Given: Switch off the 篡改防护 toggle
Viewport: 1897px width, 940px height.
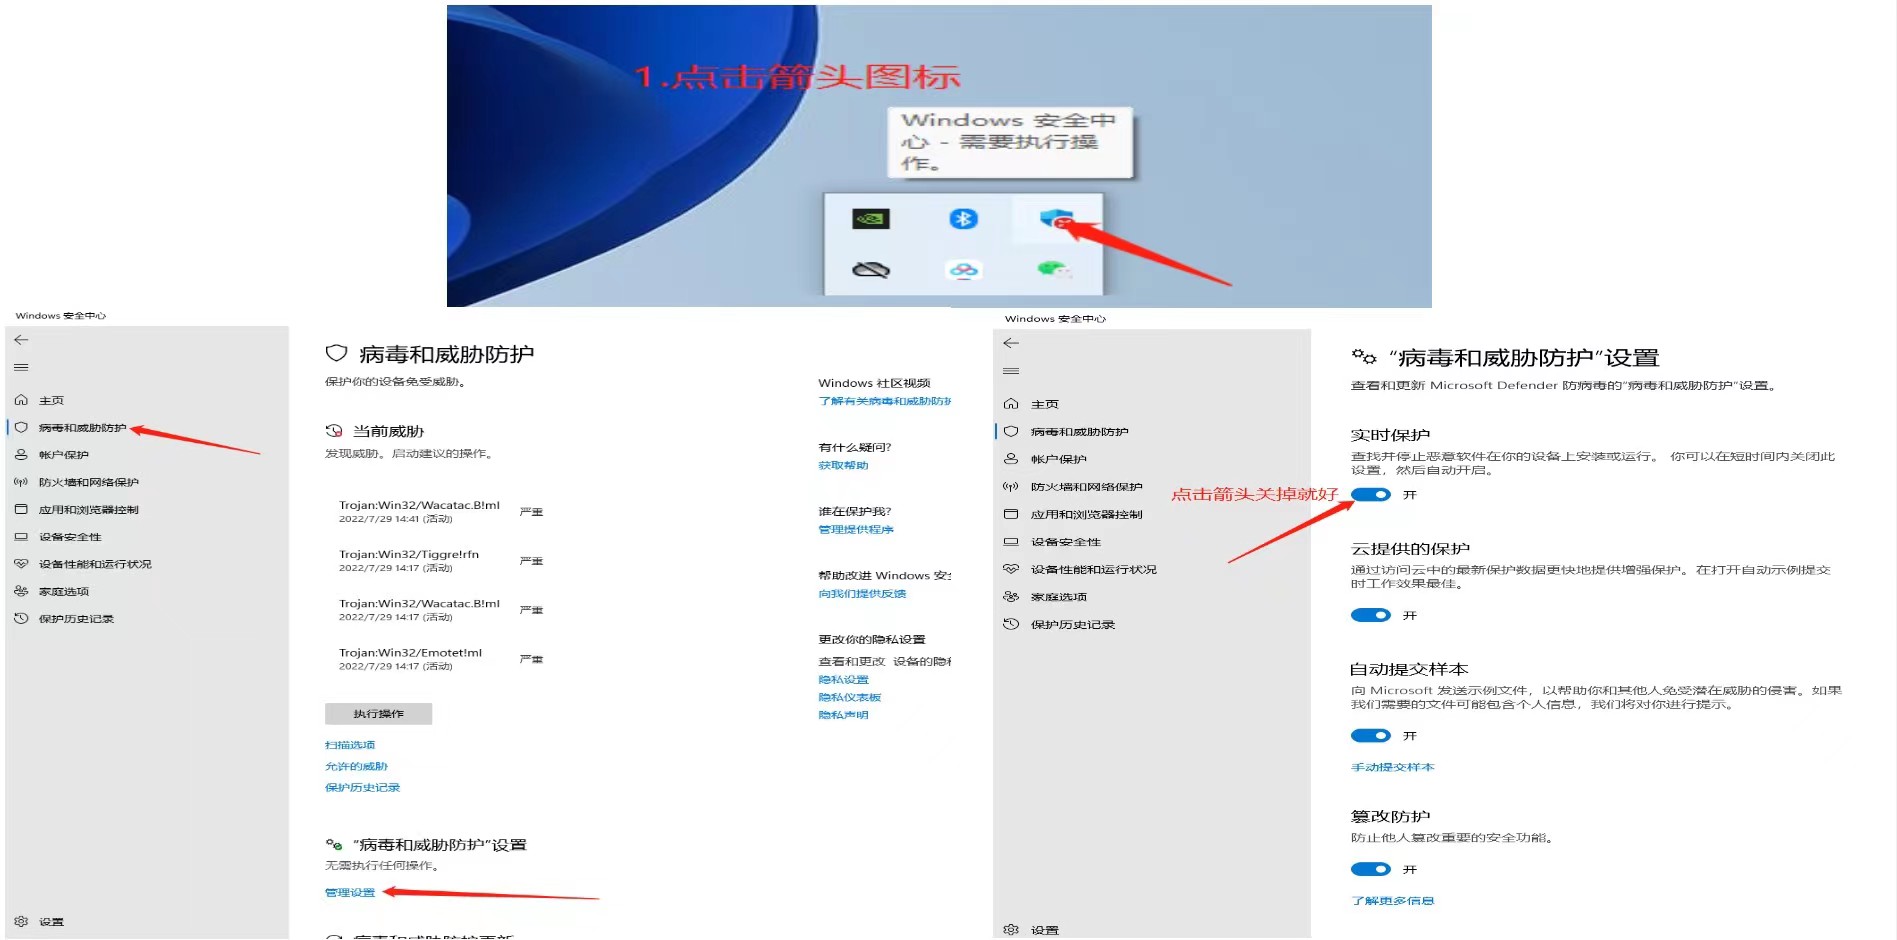Looking at the screenshot, I should pos(1370,870).
